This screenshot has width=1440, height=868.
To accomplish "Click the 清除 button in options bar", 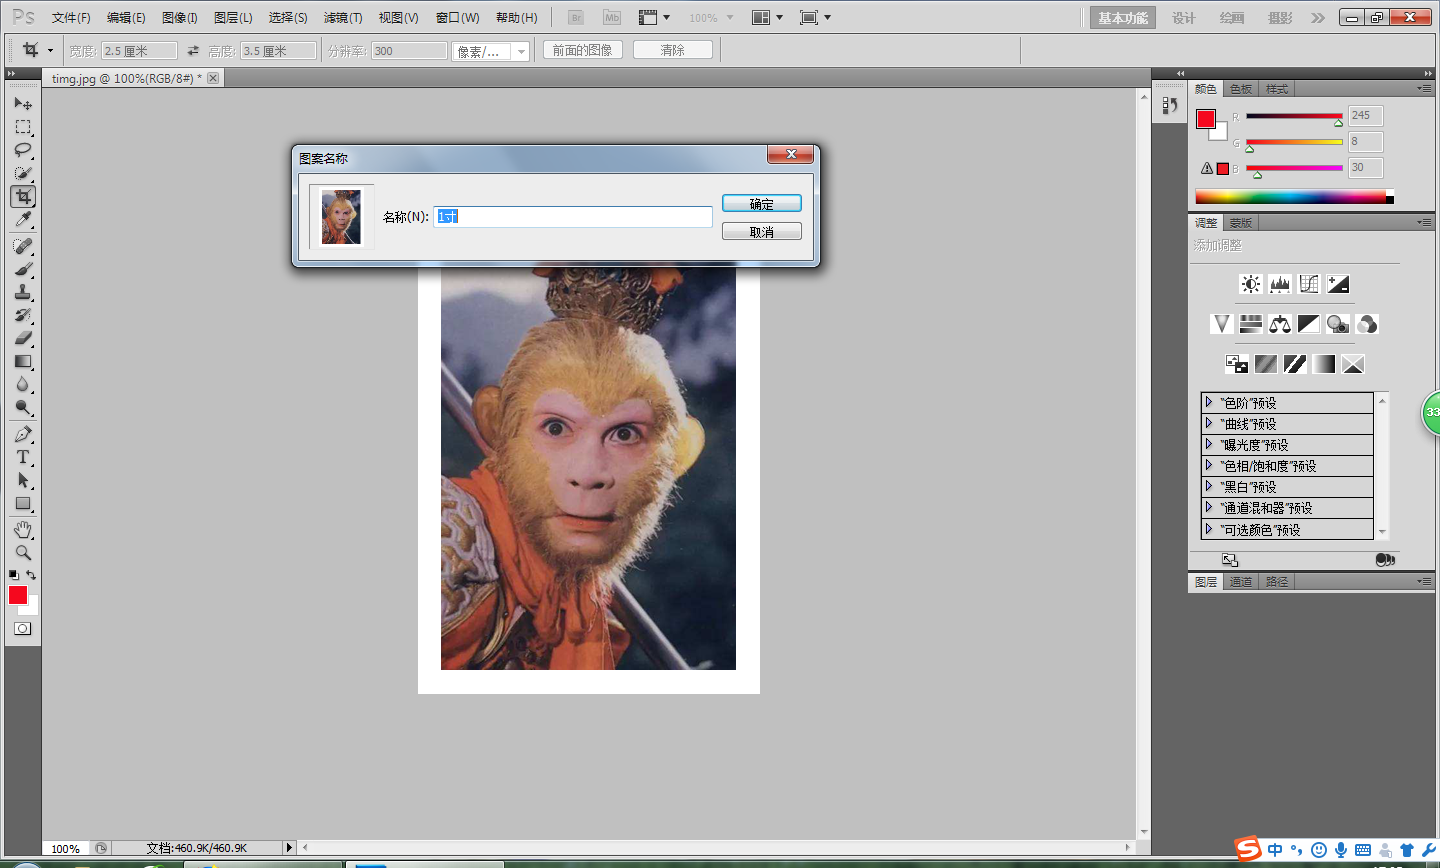I will (x=673, y=50).
